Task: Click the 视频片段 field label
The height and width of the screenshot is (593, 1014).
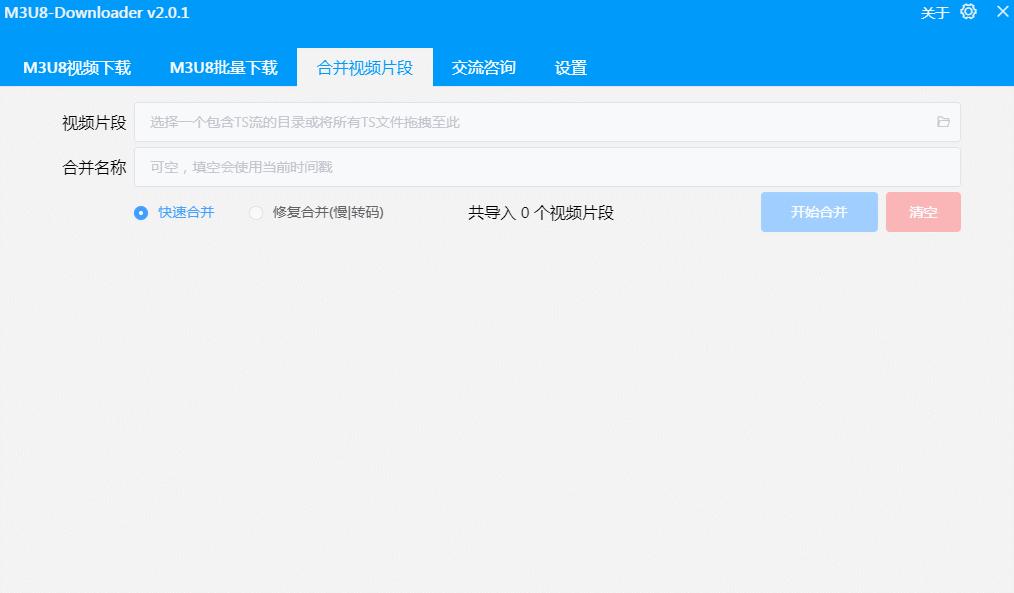Action: 92,121
